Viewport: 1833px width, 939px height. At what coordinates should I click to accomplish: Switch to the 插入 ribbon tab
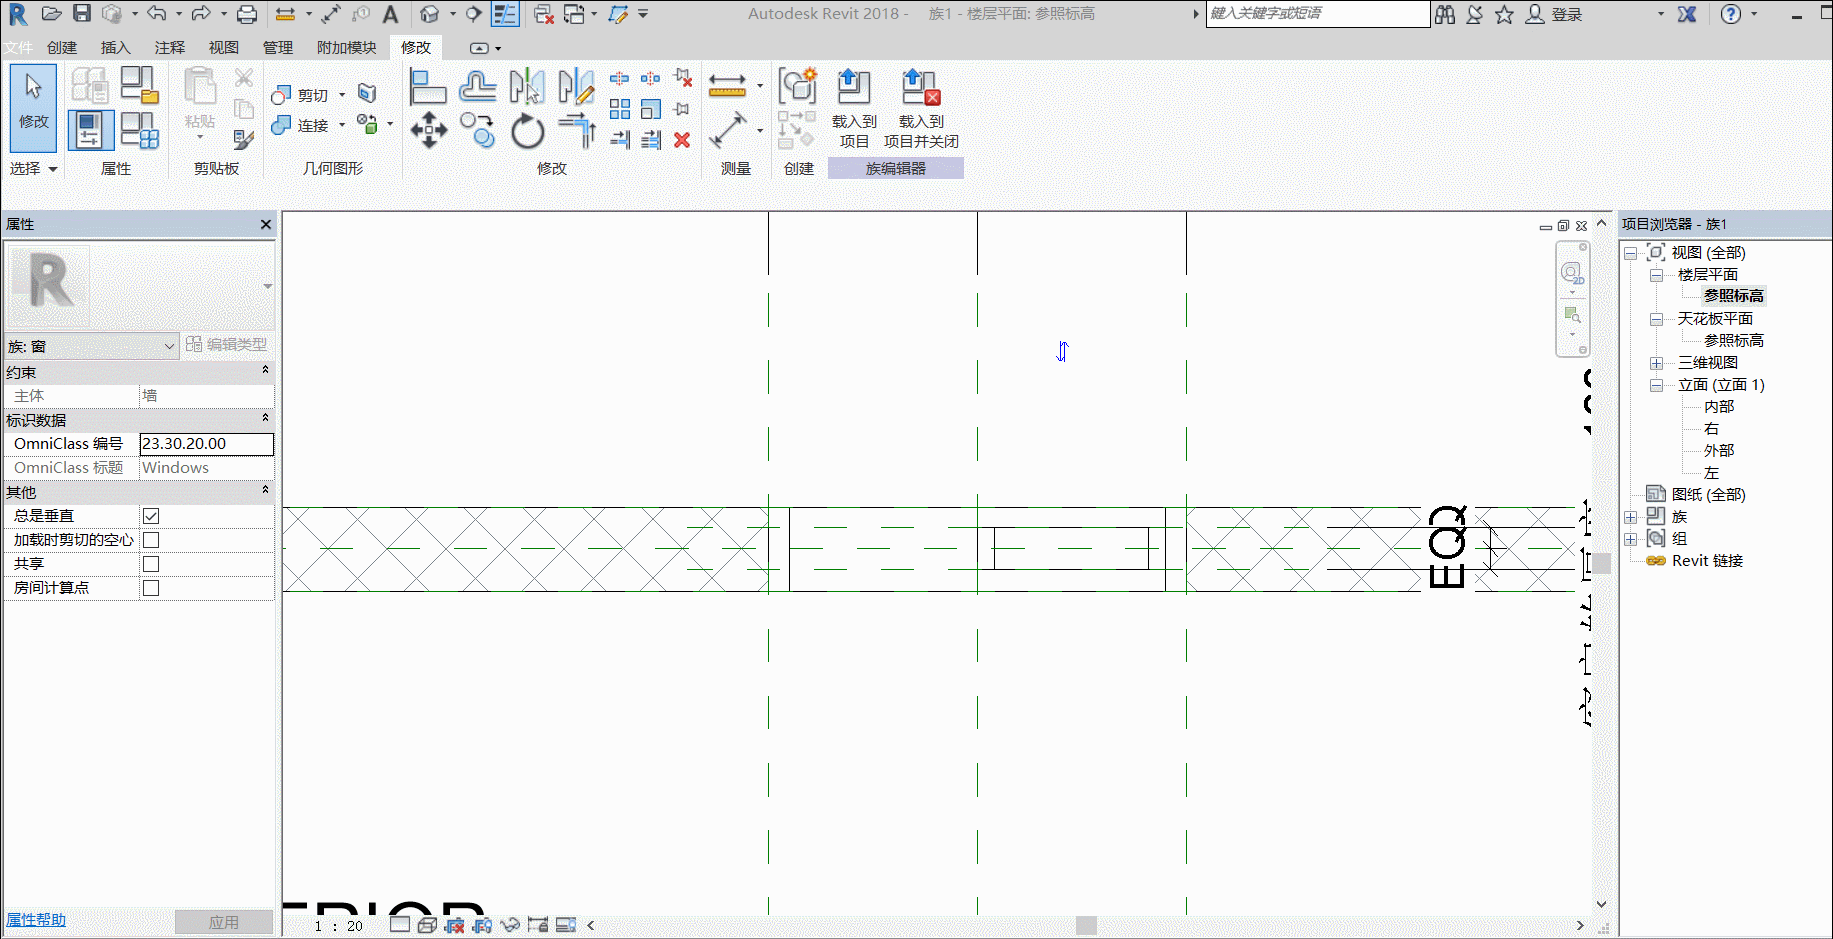tap(116, 47)
